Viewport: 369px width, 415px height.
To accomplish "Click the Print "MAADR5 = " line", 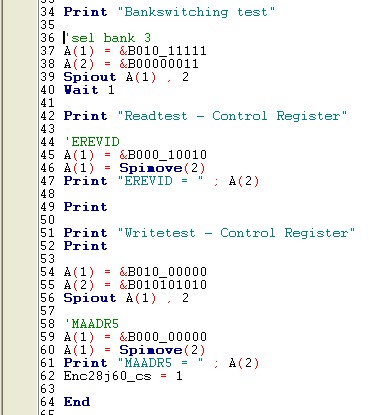I will tap(161, 363).
